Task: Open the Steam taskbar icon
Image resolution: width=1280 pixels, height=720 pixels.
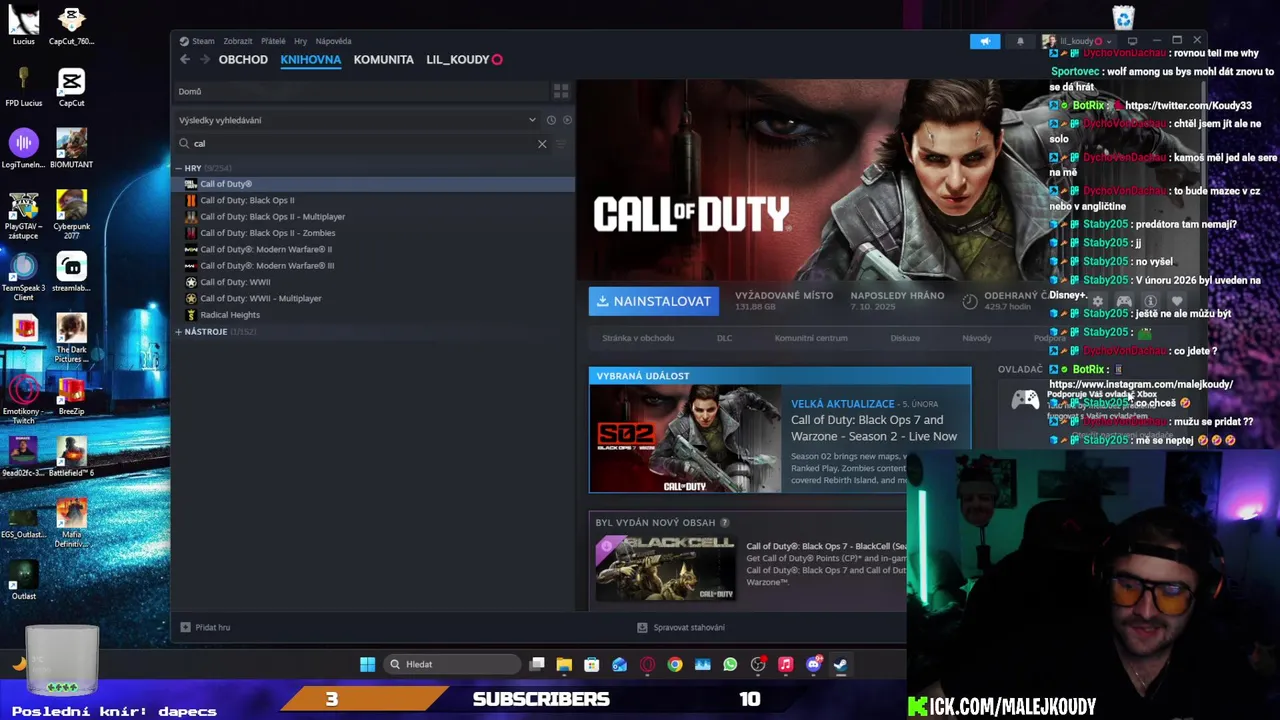Action: [x=840, y=664]
